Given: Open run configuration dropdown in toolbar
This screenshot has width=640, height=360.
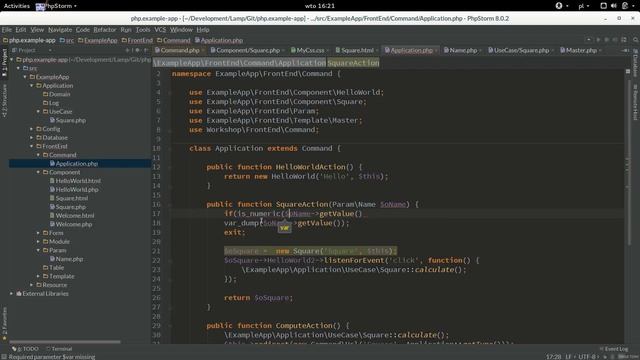Looking at the screenshot, I should point(589,40).
